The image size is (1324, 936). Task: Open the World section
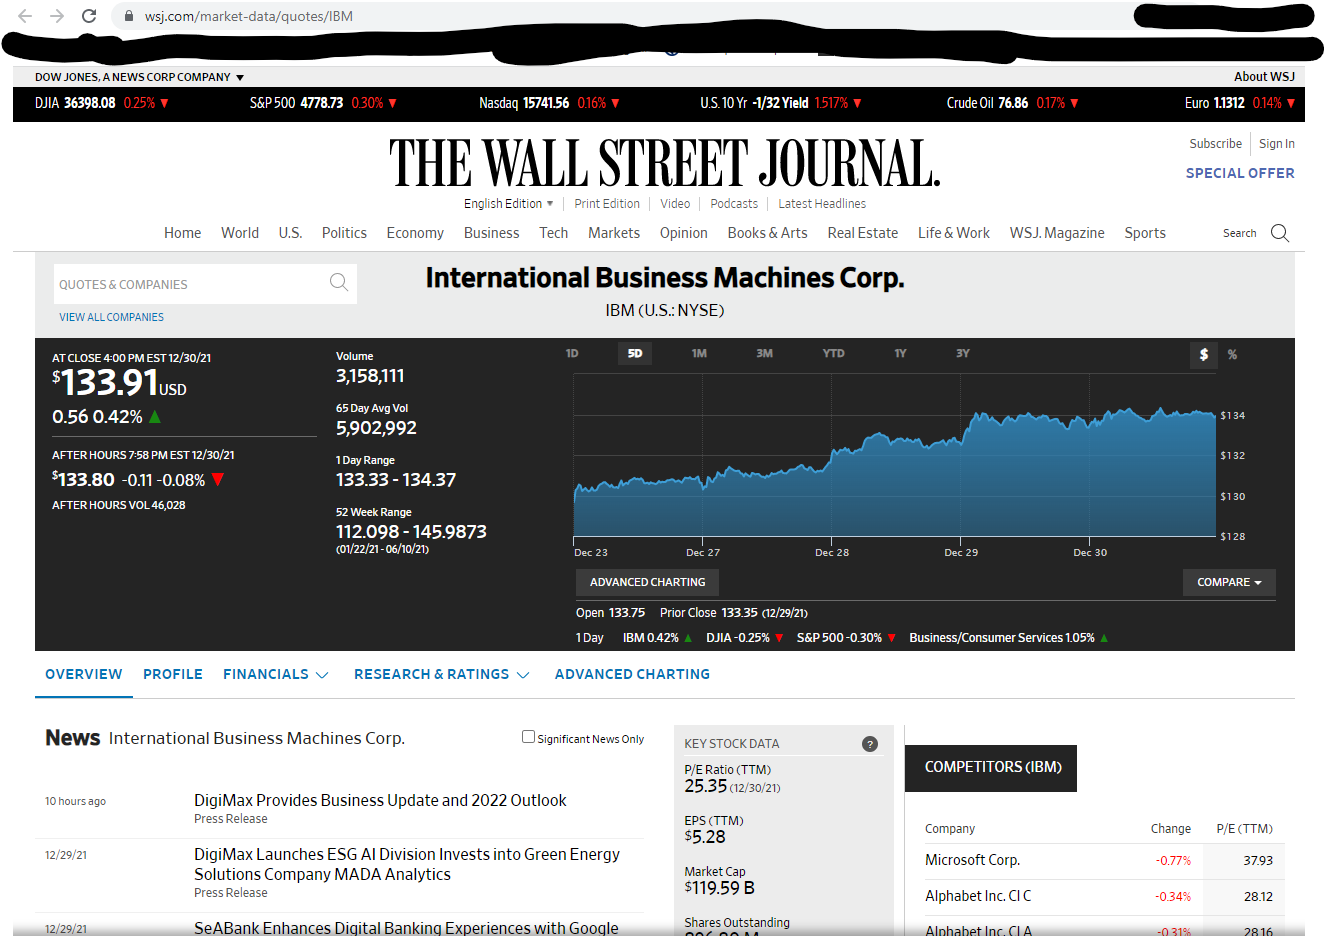coord(240,233)
